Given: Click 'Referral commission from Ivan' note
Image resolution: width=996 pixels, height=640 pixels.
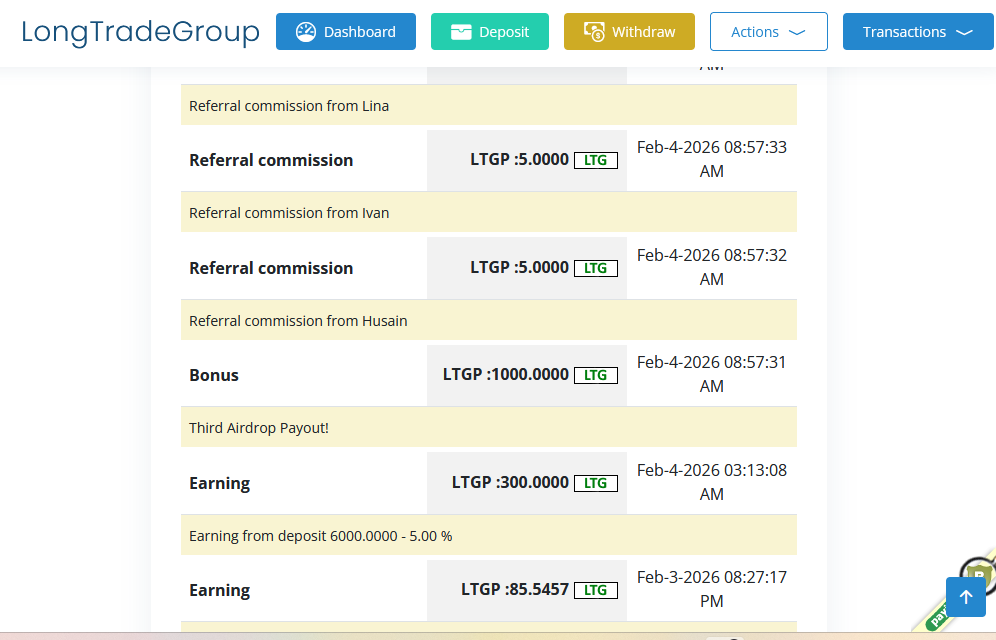Looking at the screenshot, I should coord(289,213).
